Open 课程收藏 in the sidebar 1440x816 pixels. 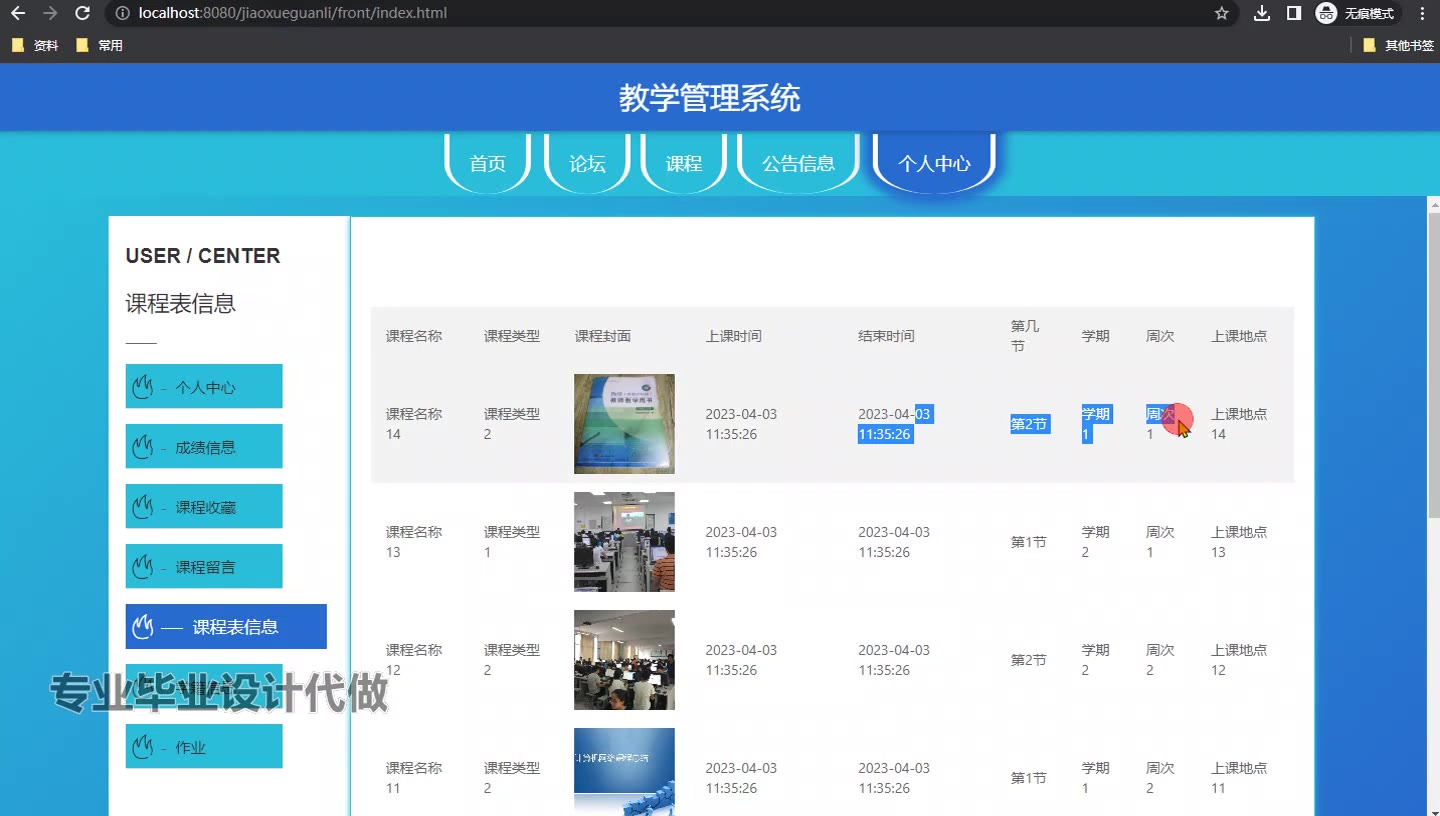click(204, 507)
